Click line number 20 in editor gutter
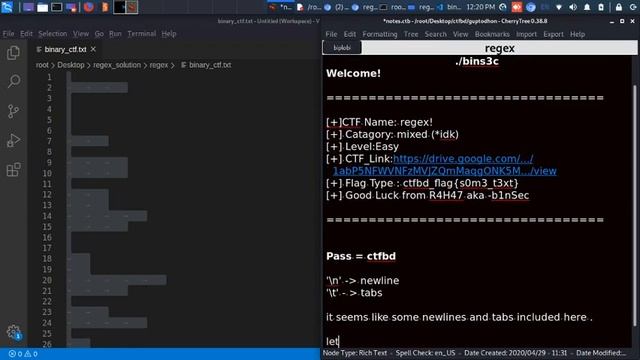 (47, 280)
